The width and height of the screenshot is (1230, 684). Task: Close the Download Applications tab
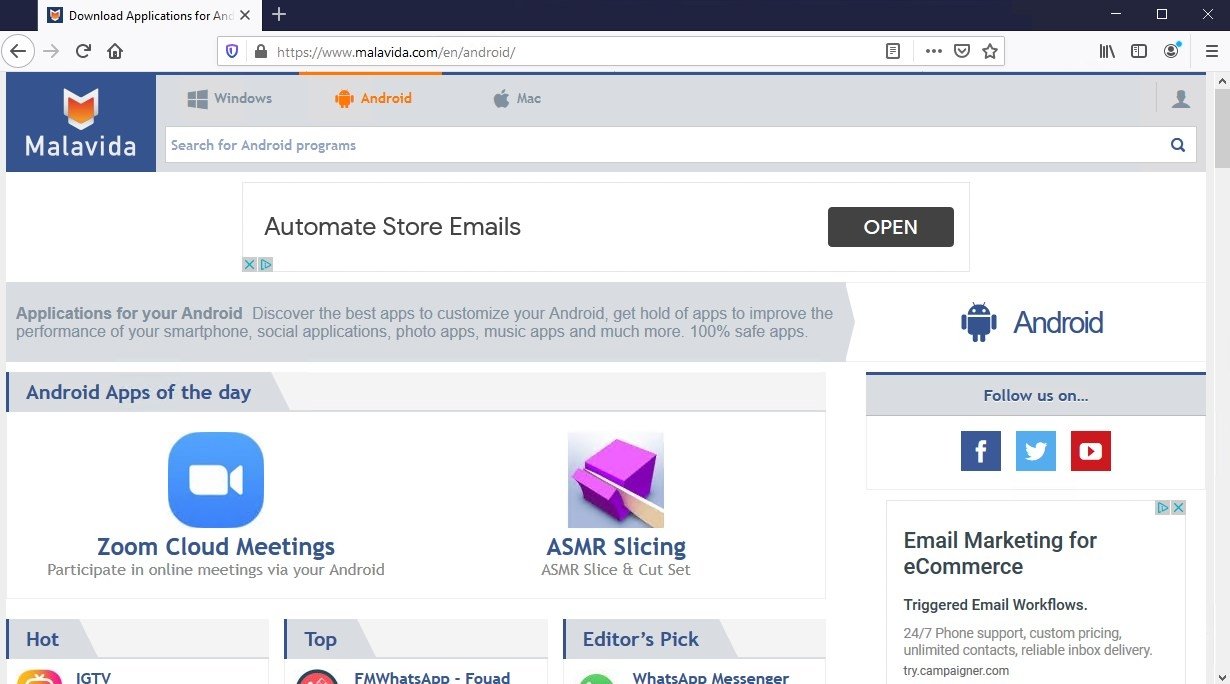click(x=245, y=16)
